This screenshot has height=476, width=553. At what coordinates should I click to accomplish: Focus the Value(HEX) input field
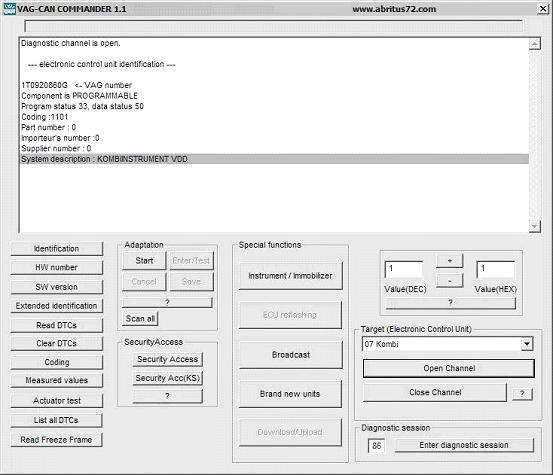(496, 270)
